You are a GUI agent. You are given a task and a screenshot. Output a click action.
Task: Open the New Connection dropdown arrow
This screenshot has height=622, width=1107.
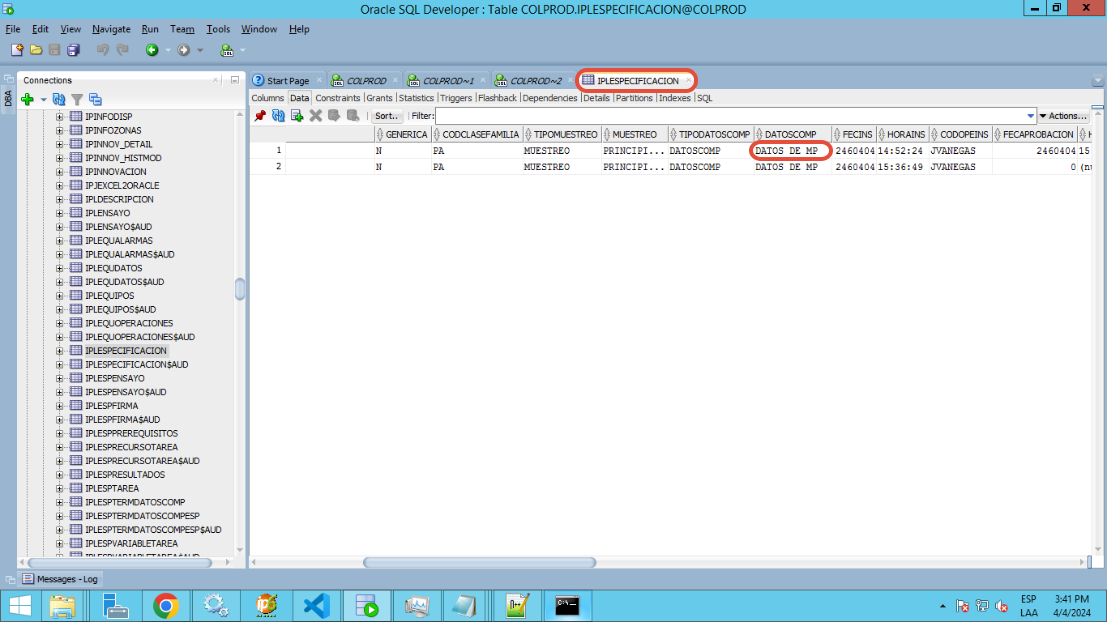pyautogui.click(x=43, y=100)
